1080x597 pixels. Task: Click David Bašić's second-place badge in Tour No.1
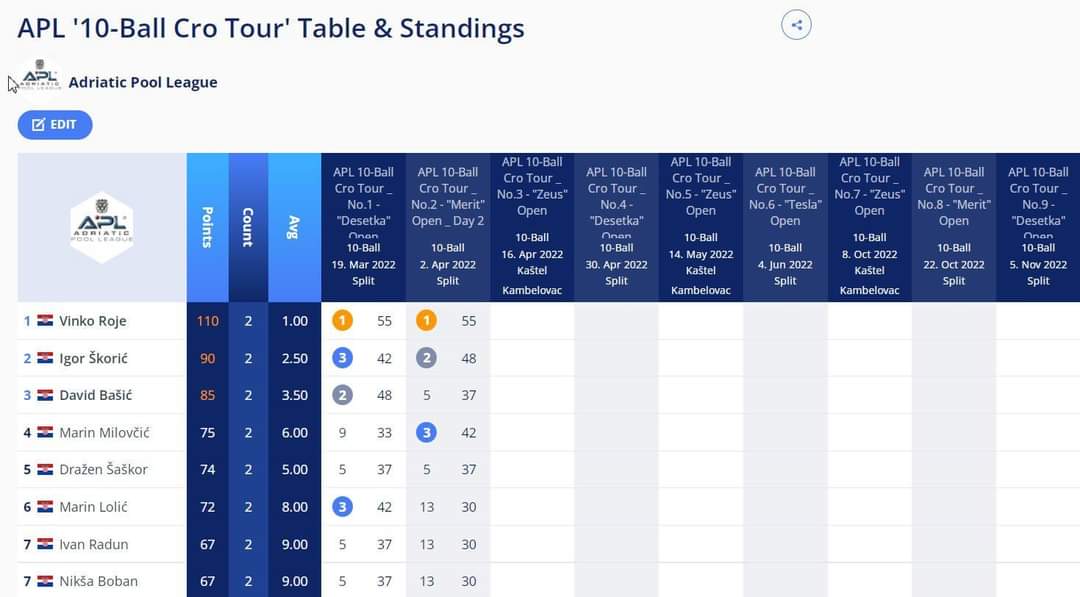(x=342, y=395)
